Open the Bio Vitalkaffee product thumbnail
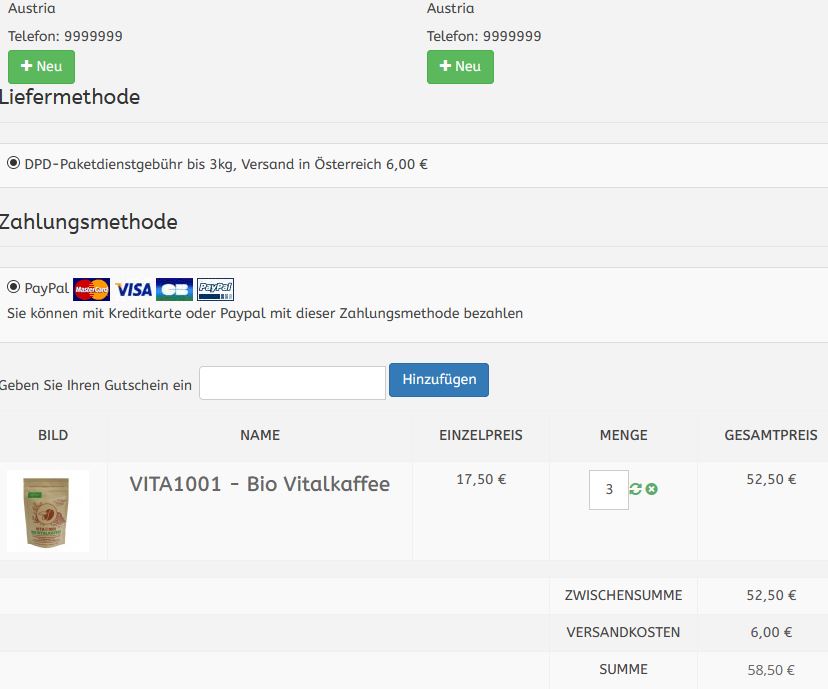This screenshot has height=689, width=828. 48,511
